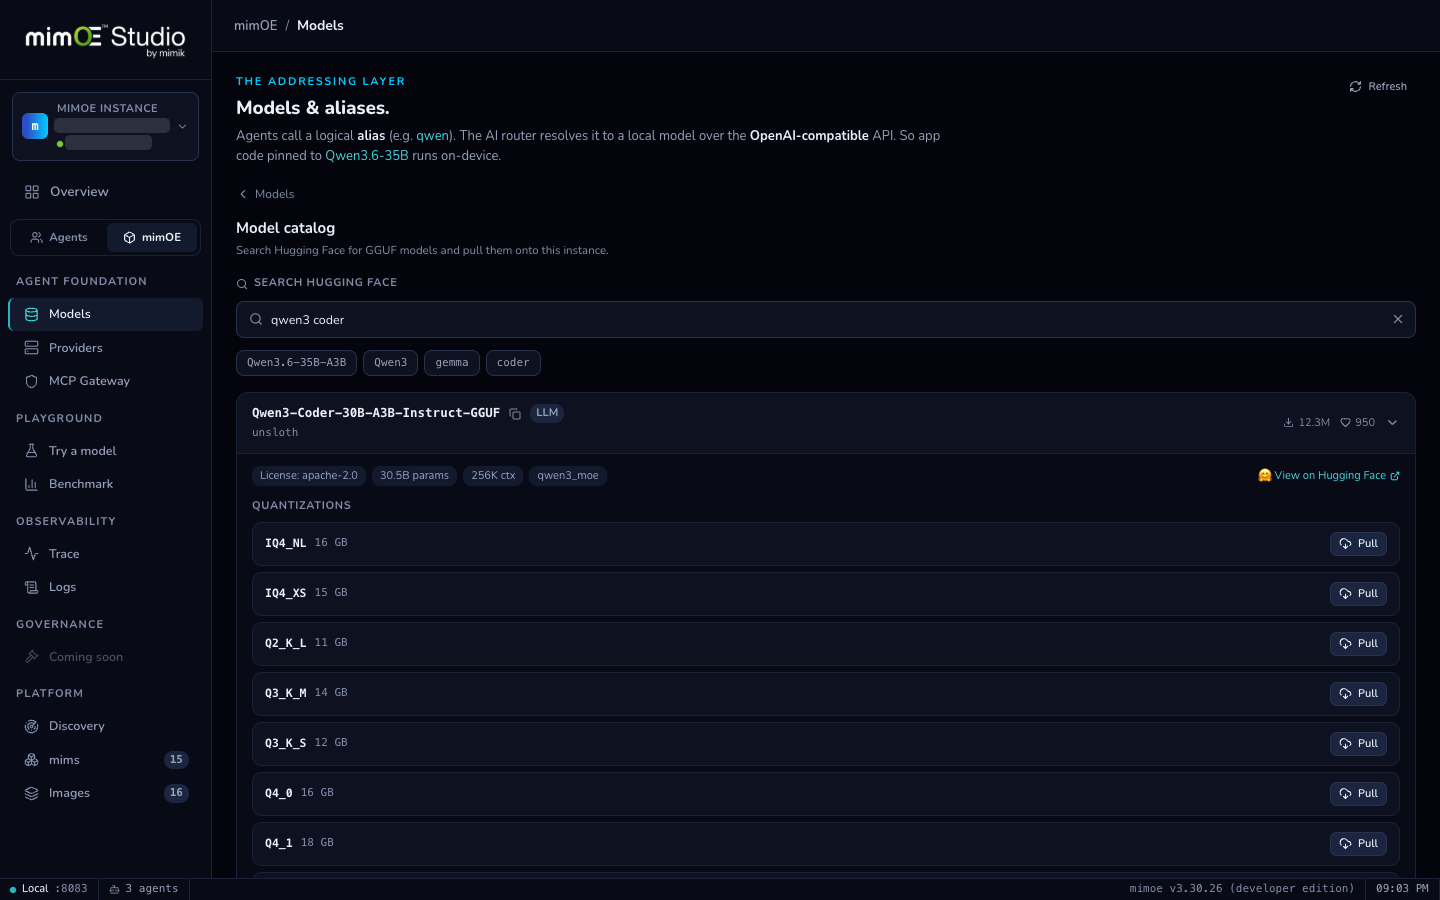Open Providers in the sidebar
The height and width of the screenshot is (900, 1440).
pos(106,348)
